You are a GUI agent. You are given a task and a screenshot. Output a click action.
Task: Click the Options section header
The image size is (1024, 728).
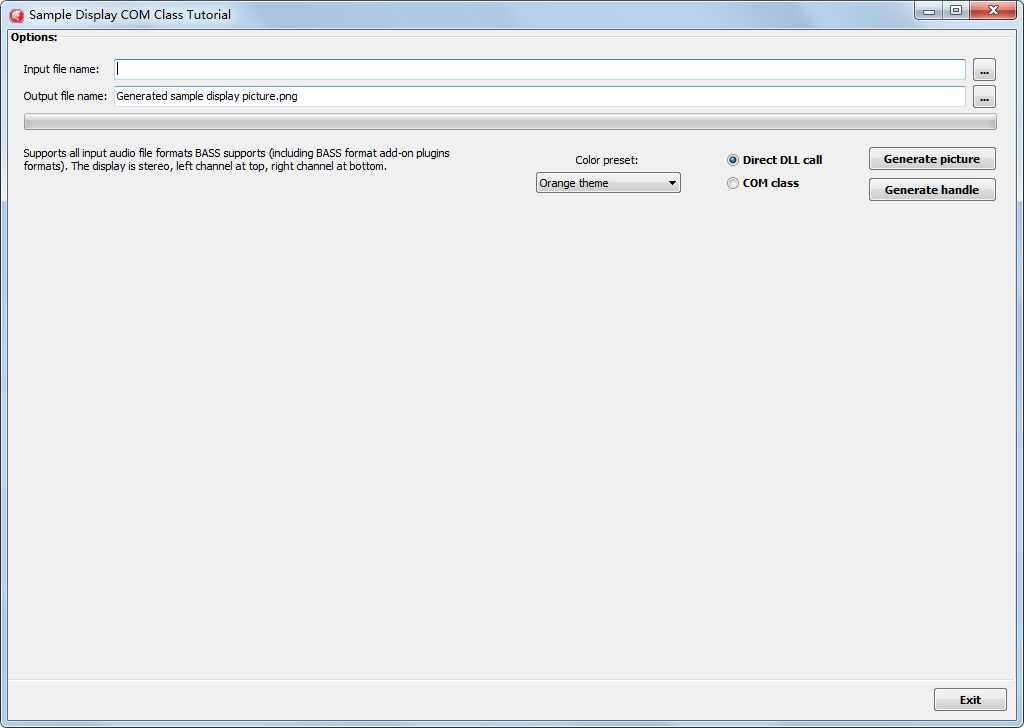(34, 37)
